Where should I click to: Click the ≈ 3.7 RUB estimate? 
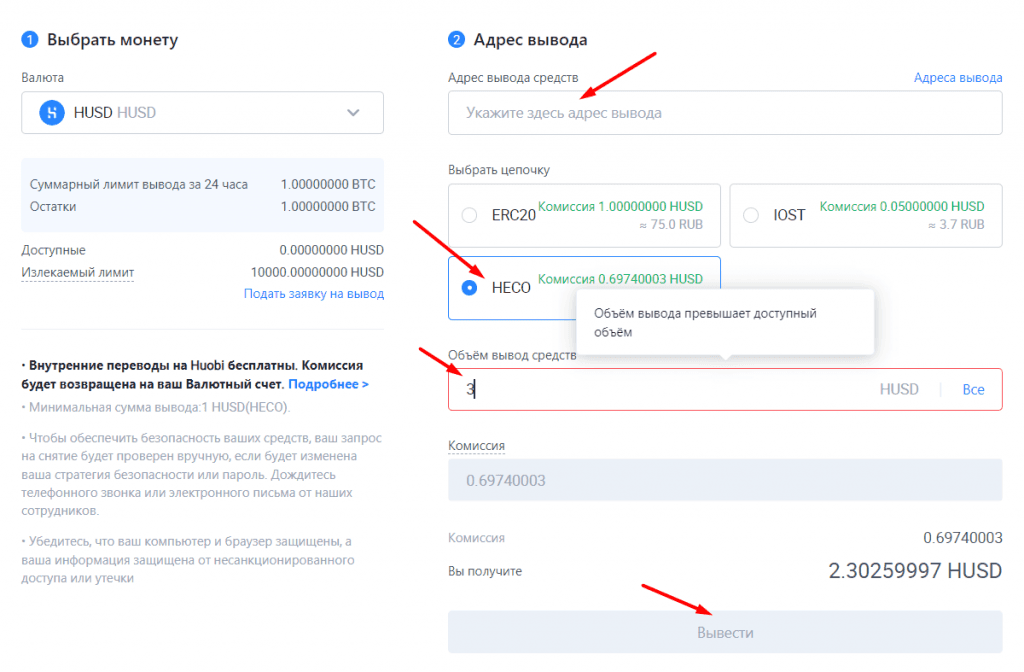pos(956,225)
